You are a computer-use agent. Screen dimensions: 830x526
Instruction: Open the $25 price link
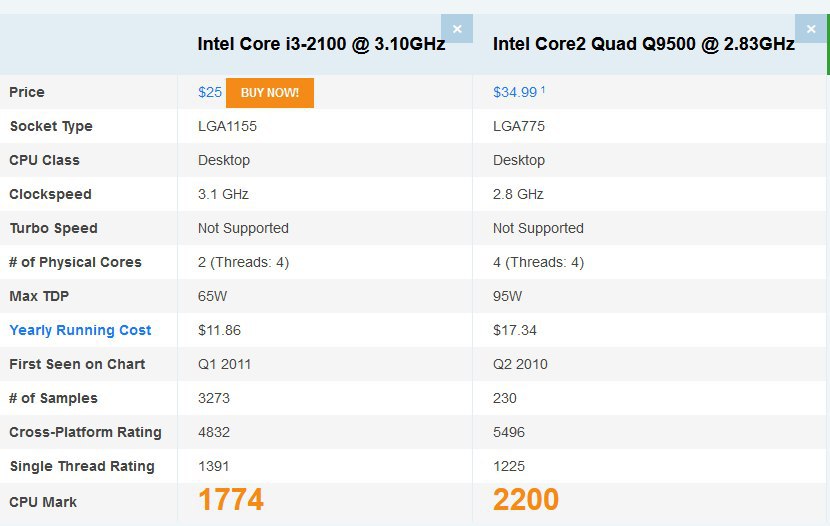(210, 92)
